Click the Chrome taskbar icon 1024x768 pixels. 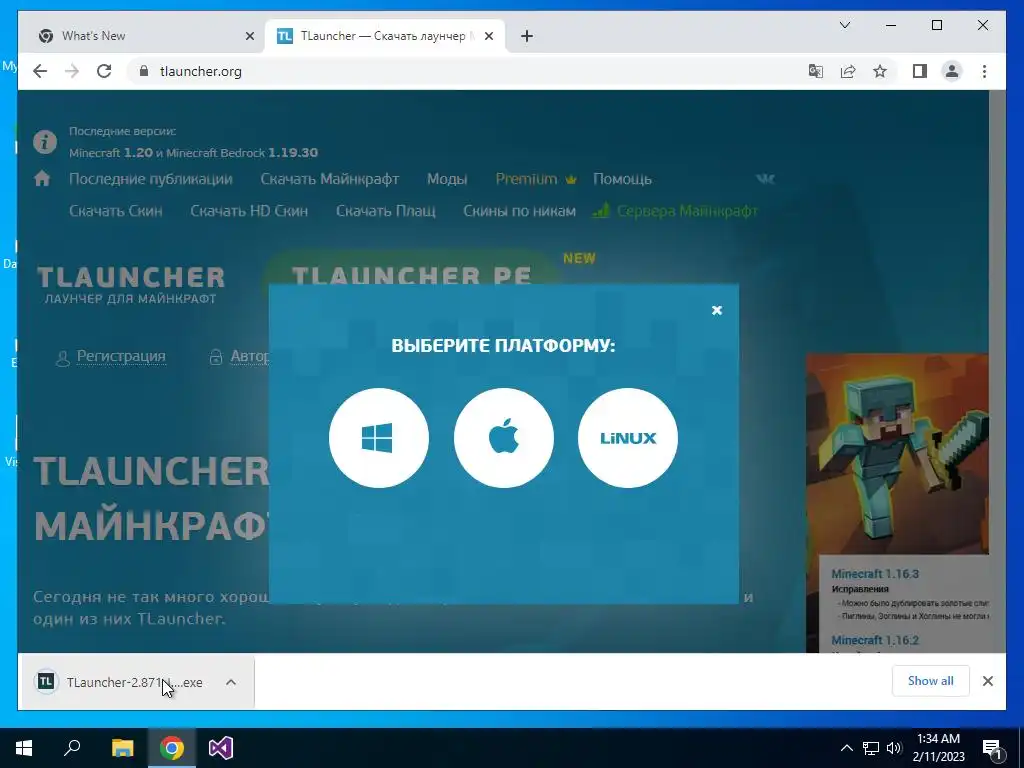click(172, 748)
